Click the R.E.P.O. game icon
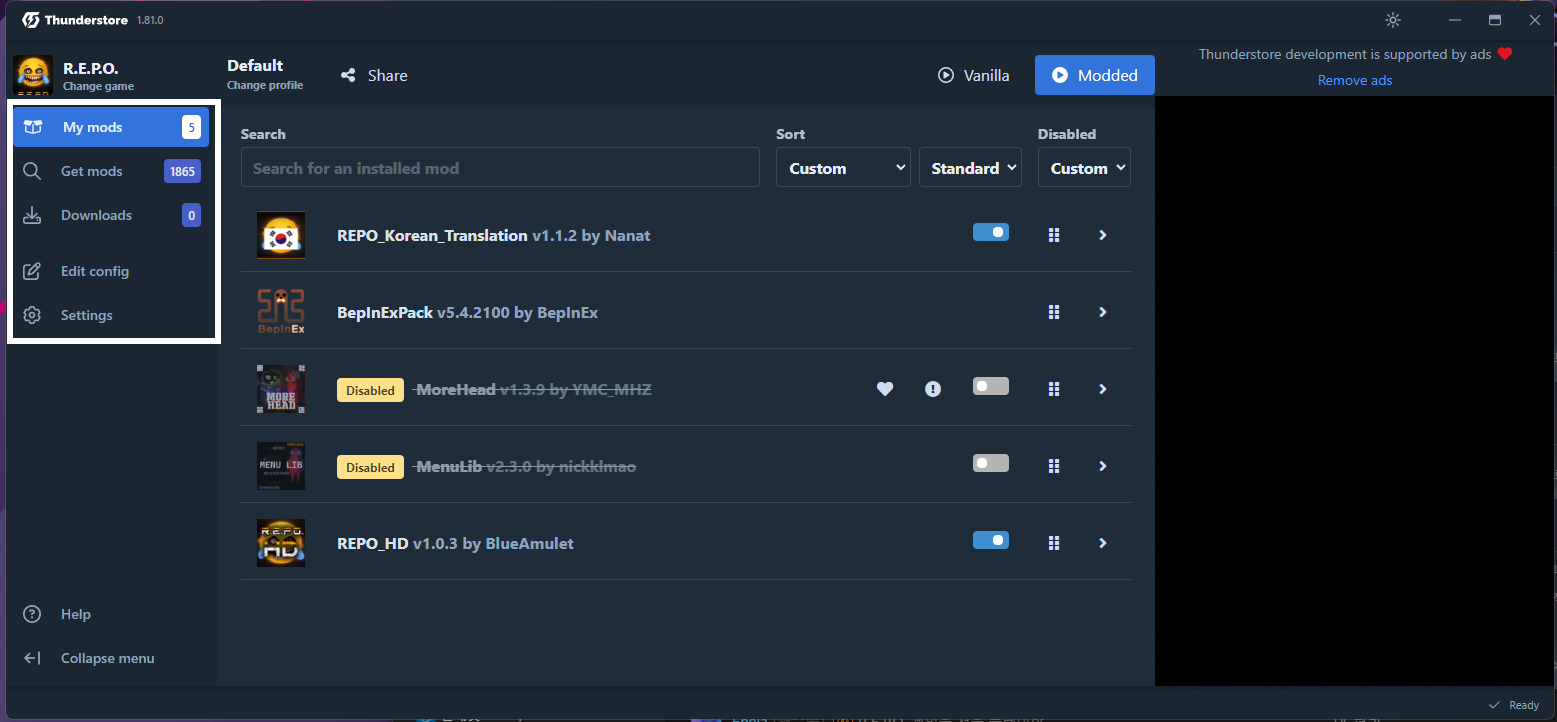Screen dimensions: 1557x722 click(x=32, y=75)
